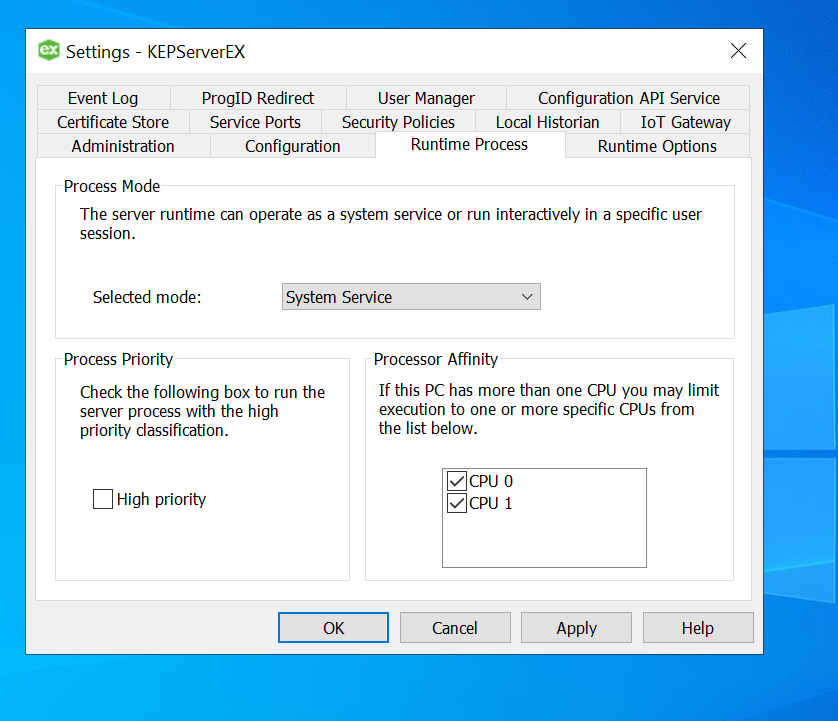Switch to the Administration tab

click(123, 146)
